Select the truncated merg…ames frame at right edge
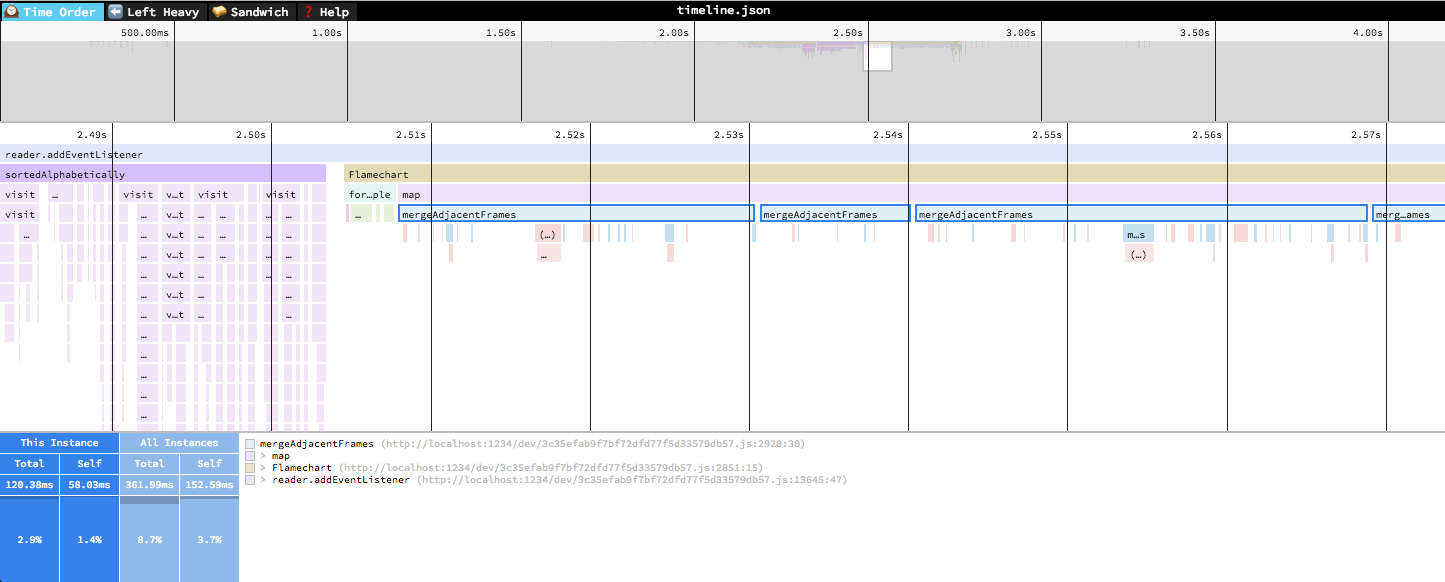 (1408, 214)
